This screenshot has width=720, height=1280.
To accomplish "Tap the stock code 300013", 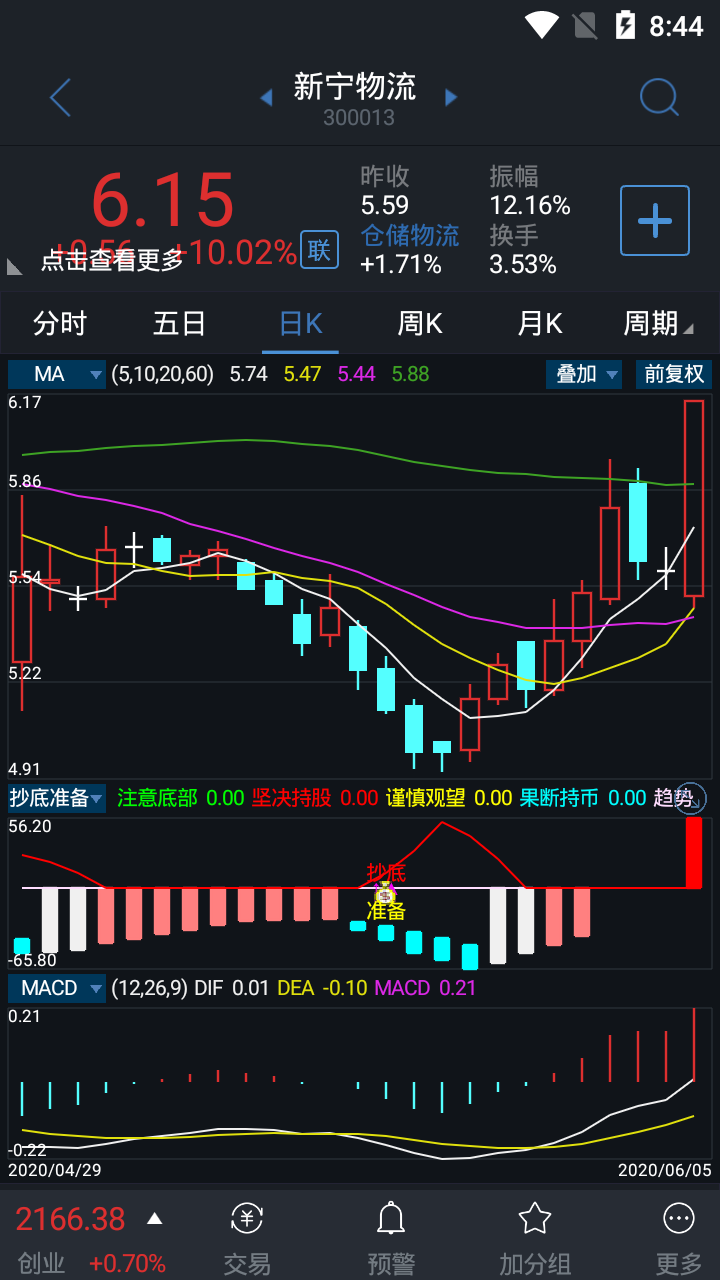I will click(359, 118).
